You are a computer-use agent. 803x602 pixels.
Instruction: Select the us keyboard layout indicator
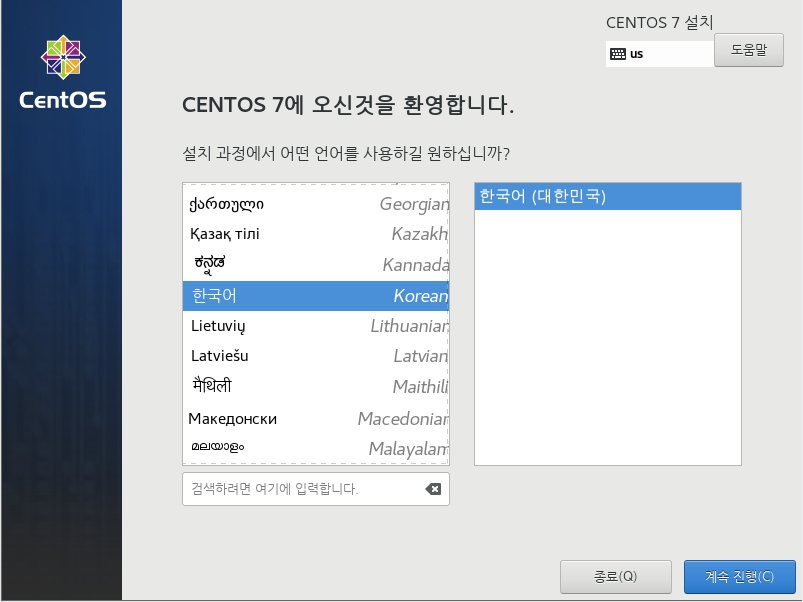pyautogui.click(x=660, y=54)
